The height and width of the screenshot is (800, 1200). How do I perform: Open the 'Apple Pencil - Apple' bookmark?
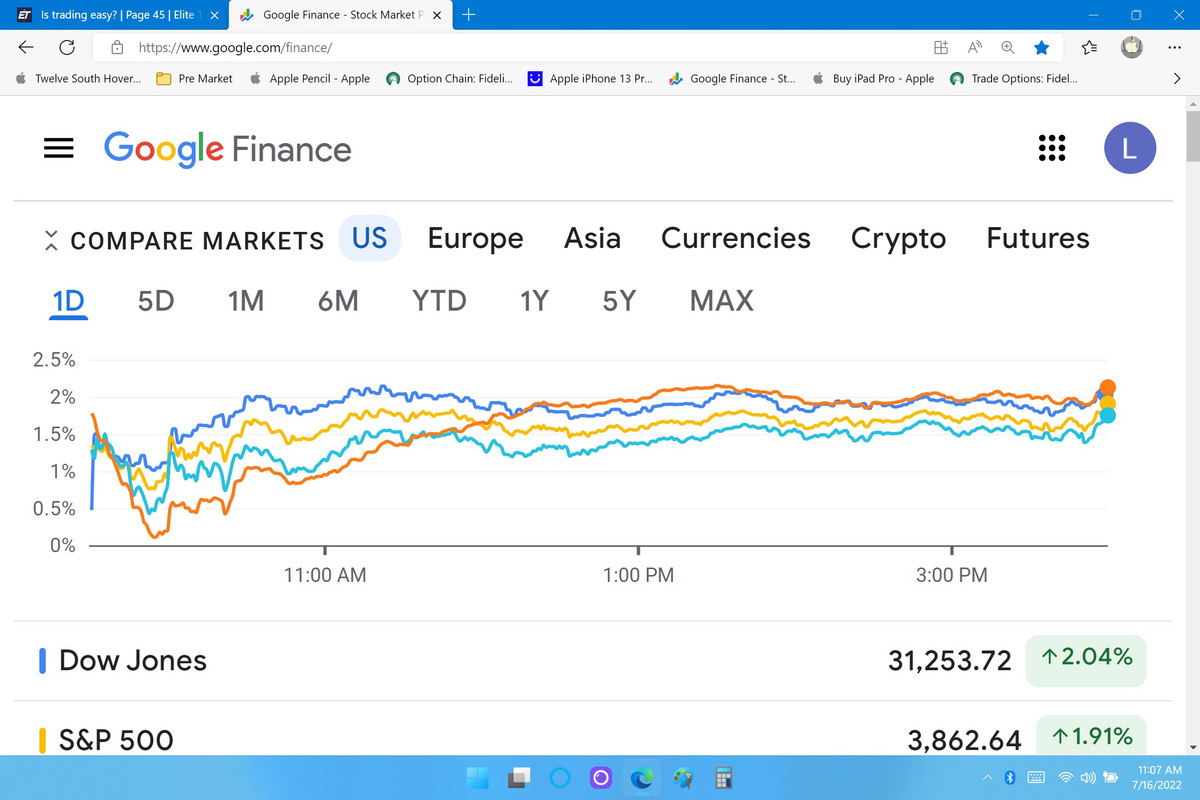(x=310, y=78)
